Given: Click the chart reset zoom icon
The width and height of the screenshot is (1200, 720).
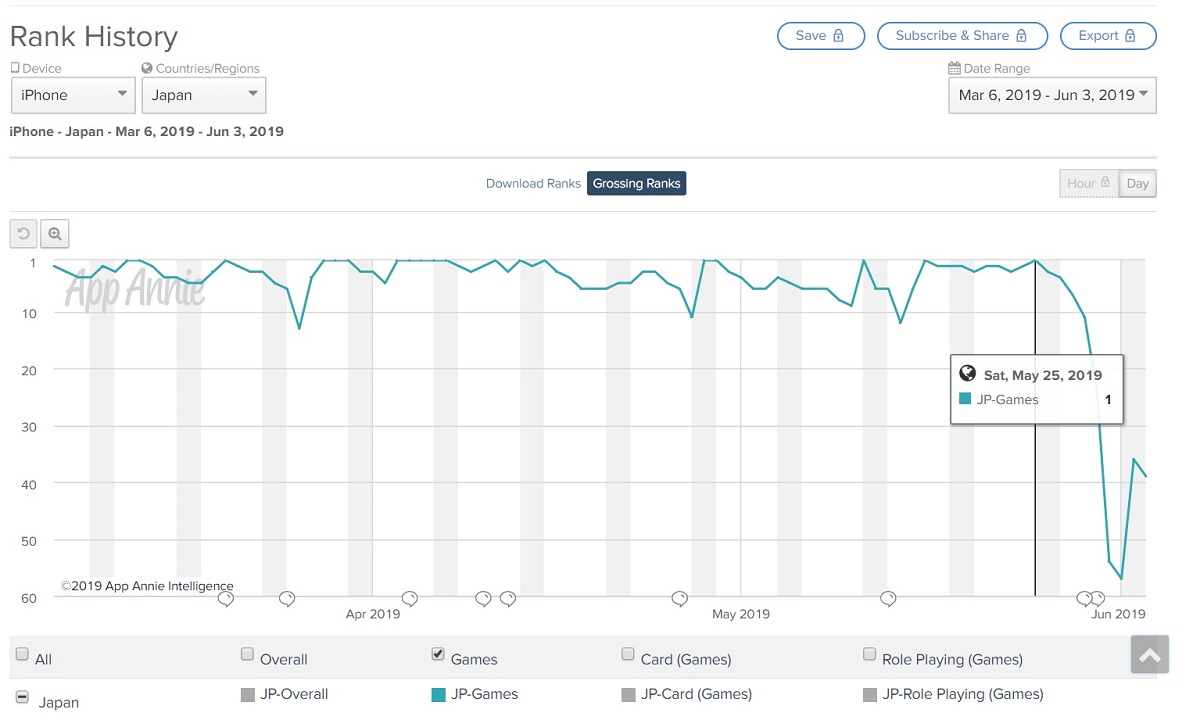Looking at the screenshot, I should 24,233.
